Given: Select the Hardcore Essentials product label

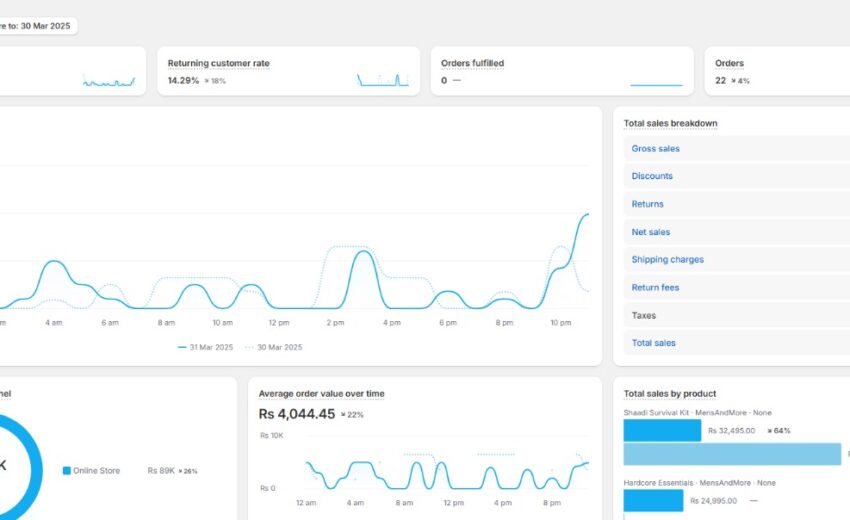Looking at the screenshot, I should (x=699, y=483).
